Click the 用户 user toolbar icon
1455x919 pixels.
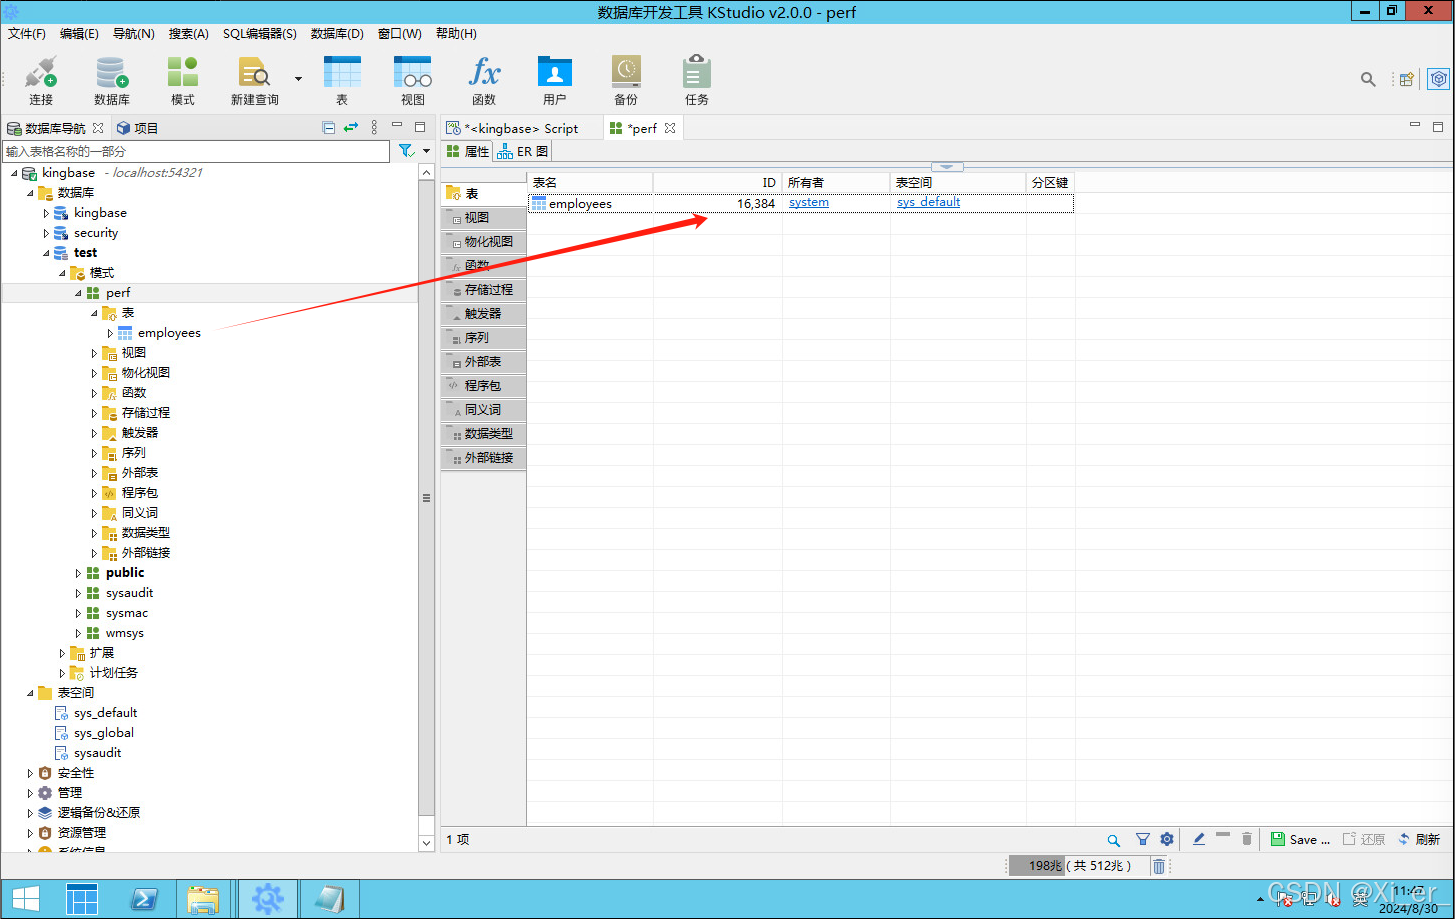pyautogui.click(x=555, y=81)
